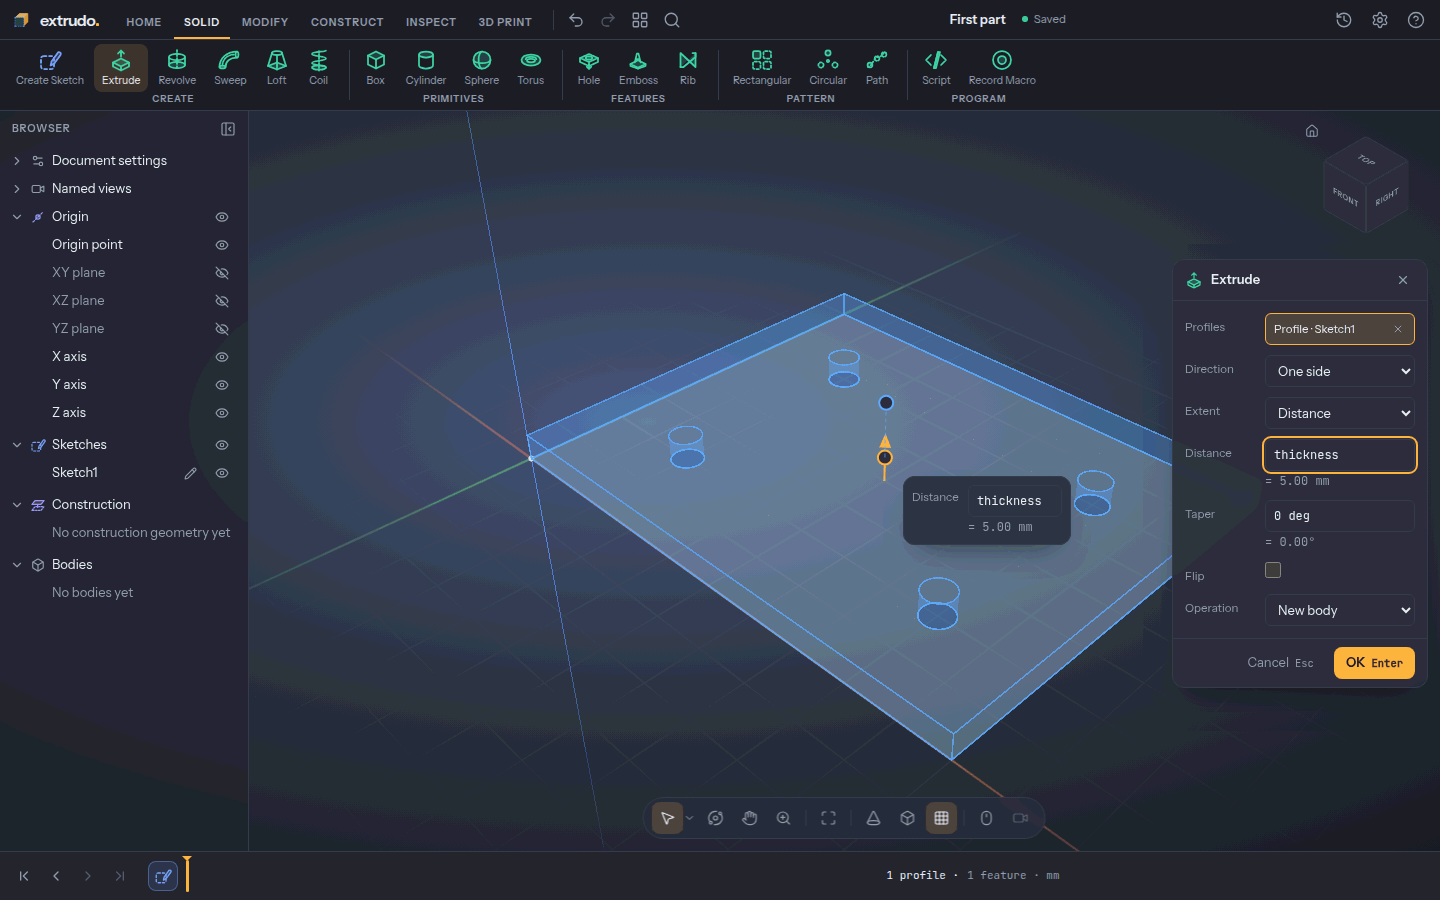The height and width of the screenshot is (900, 1440).
Task: Choose the Sweep tool
Action: pos(230,68)
